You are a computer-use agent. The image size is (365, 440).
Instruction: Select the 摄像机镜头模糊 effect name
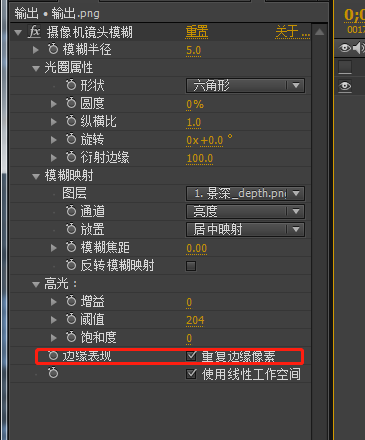click(89, 33)
